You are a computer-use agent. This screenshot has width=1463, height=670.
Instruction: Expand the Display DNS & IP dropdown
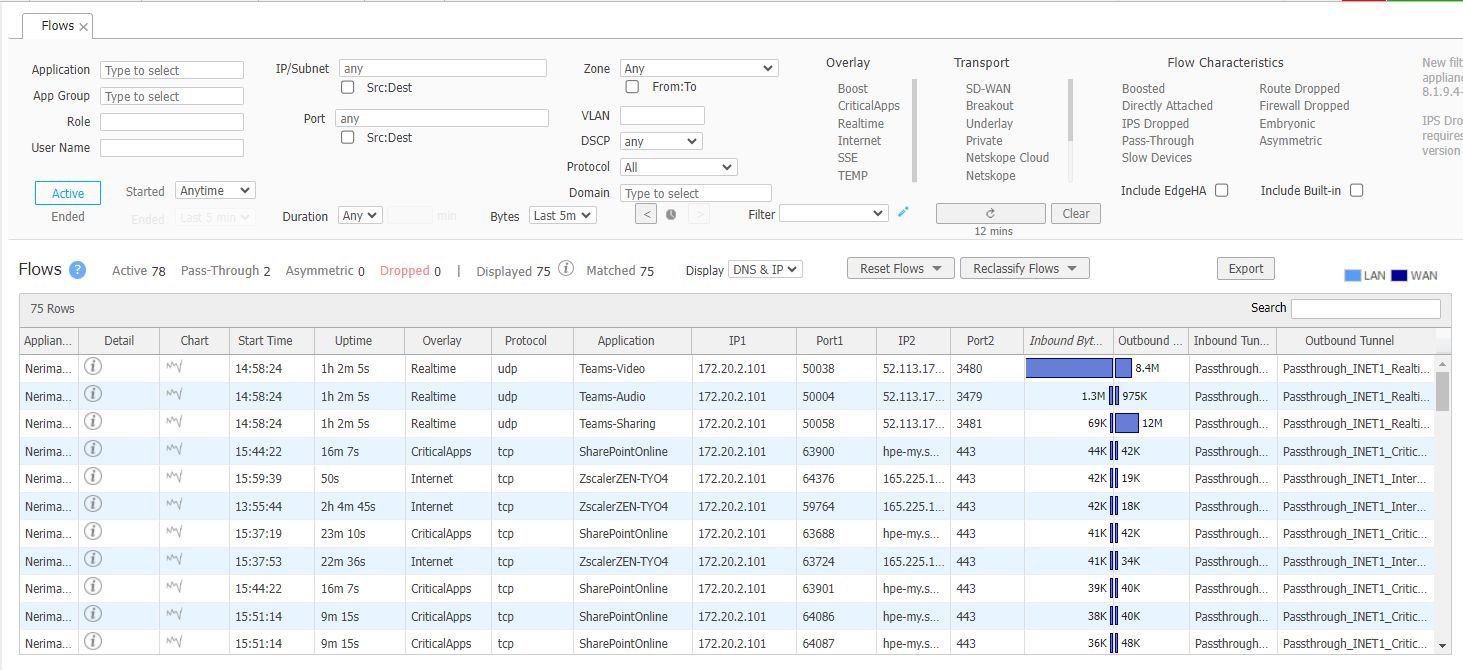coord(765,270)
